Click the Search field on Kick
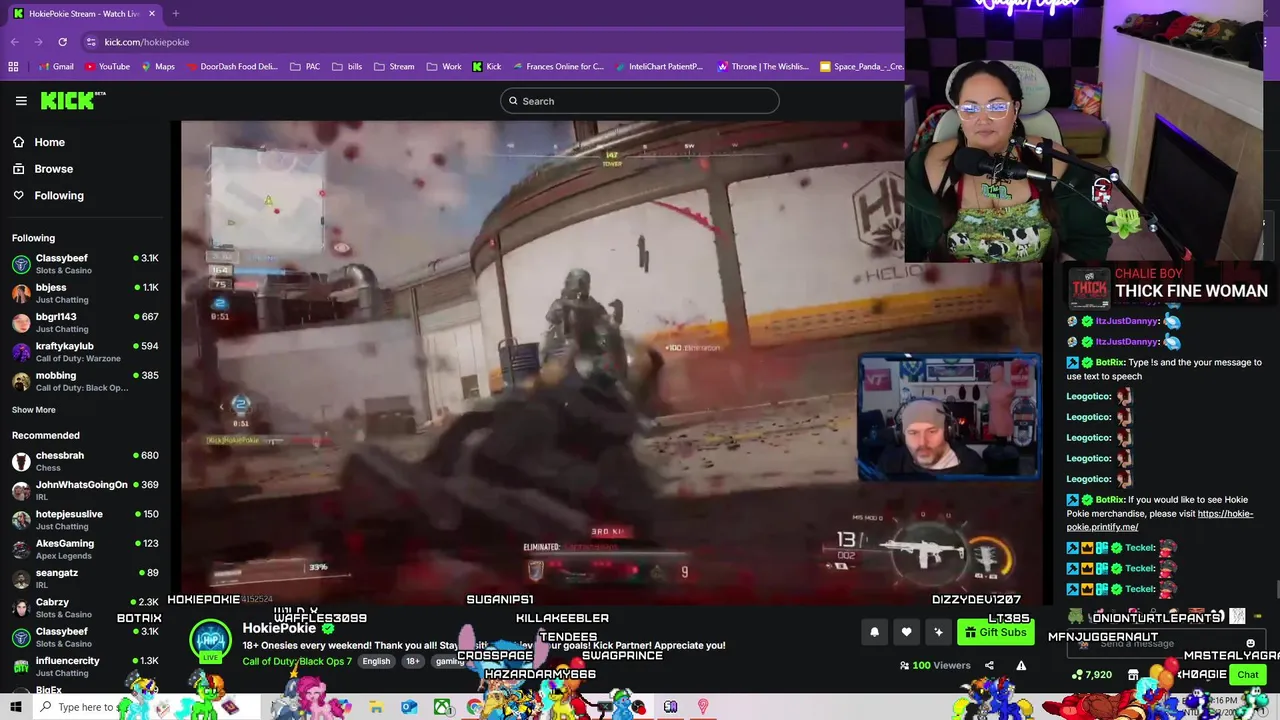Image resolution: width=1280 pixels, height=720 pixels. tap(640, 101)
